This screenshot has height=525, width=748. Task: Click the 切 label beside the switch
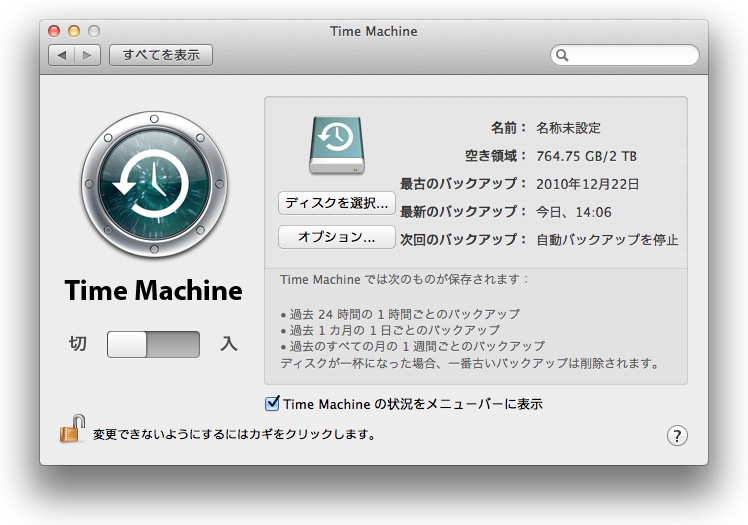(78, 344)
